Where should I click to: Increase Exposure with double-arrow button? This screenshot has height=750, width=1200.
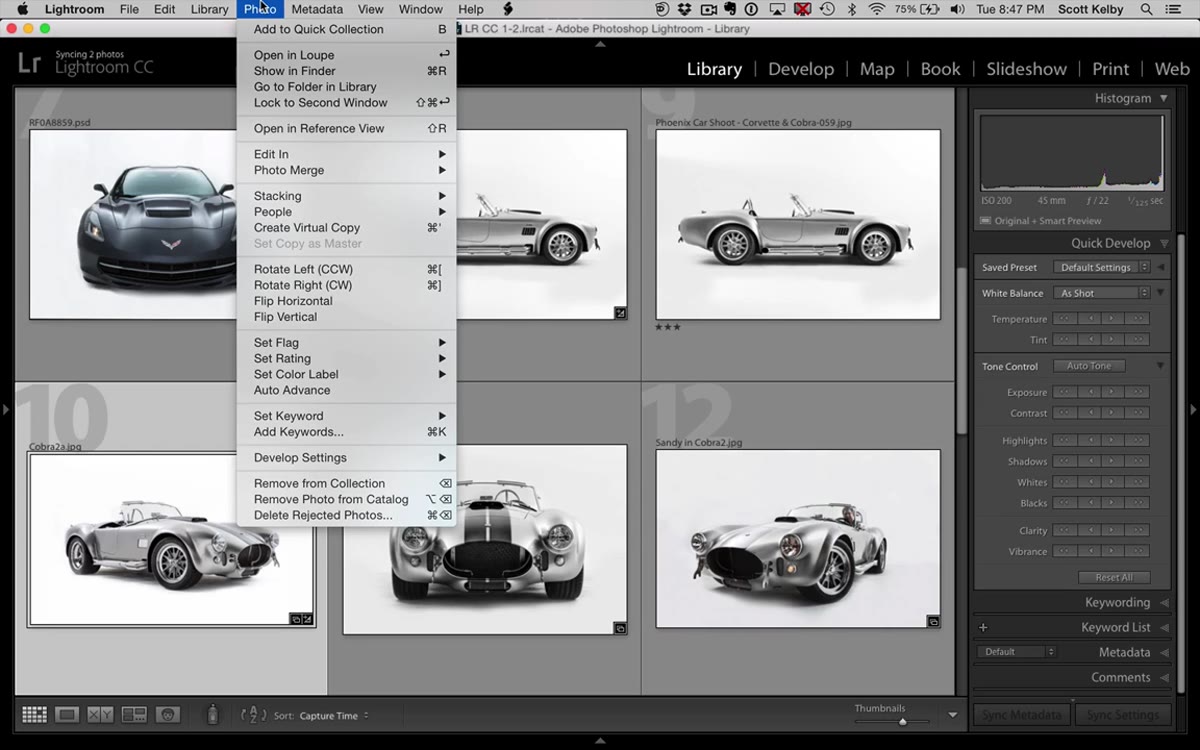1138,392
